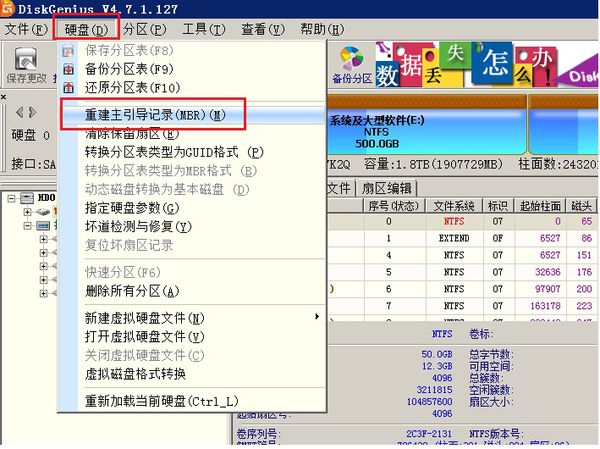Select row with starting cylinder 97907
The image size is (600, 449).
(462, 289)
